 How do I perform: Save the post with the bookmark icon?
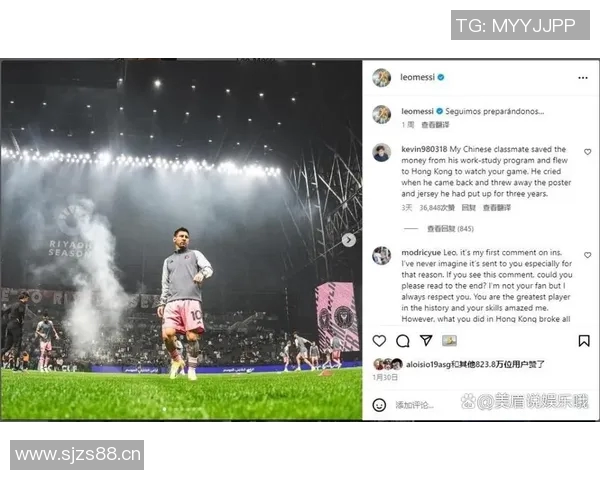(584, 340)
